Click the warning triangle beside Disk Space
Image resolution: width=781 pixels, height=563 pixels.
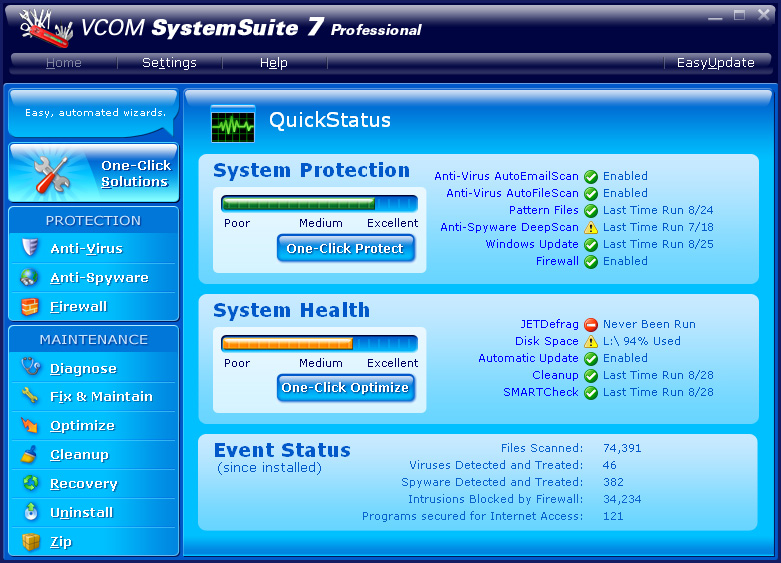pyautogui.click(x=591, y=341)
